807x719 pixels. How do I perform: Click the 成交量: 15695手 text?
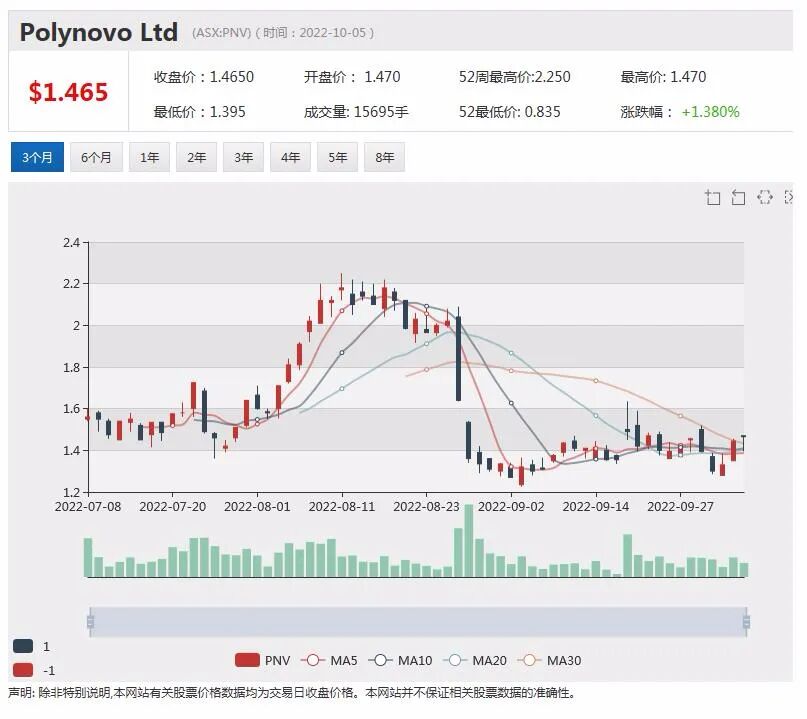tap(356, 112)
